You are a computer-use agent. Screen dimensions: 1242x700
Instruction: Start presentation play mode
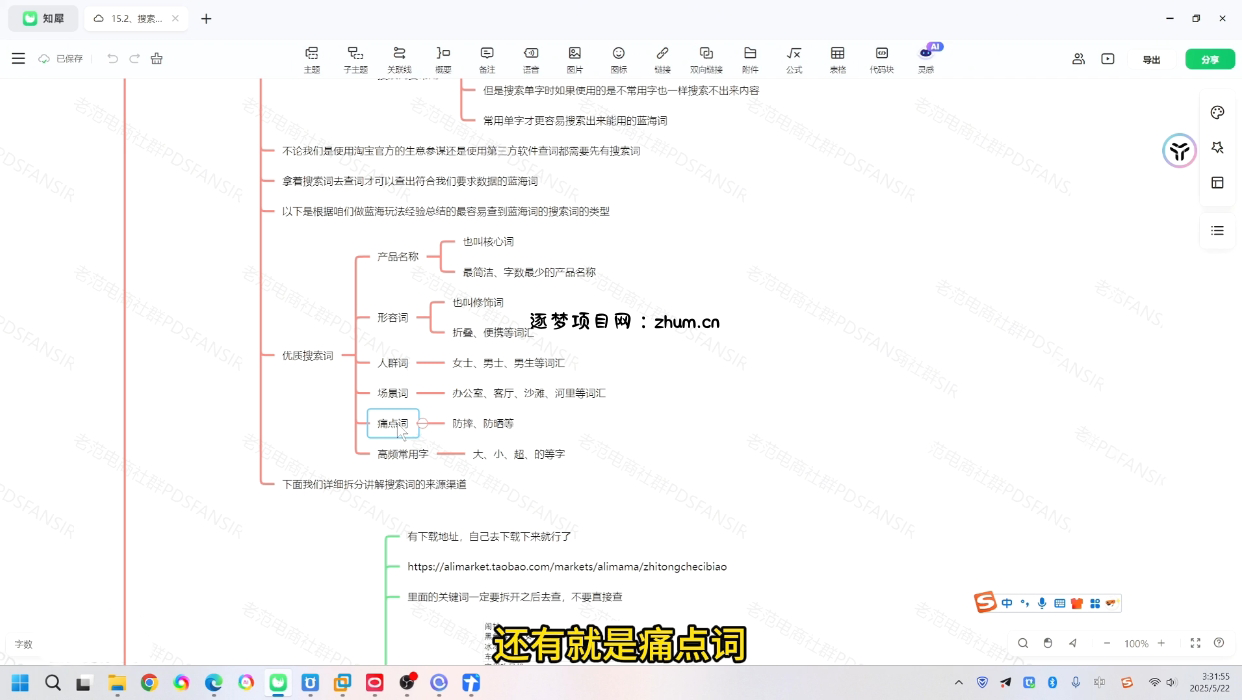coord(1108,59)
